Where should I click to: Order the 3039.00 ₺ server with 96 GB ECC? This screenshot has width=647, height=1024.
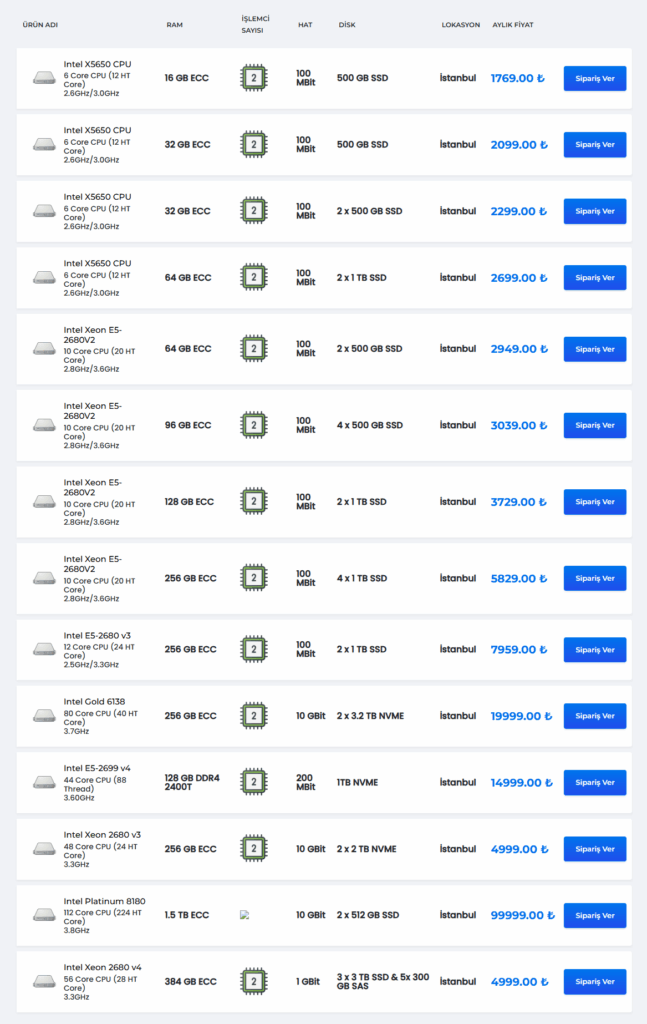point(594,425)
